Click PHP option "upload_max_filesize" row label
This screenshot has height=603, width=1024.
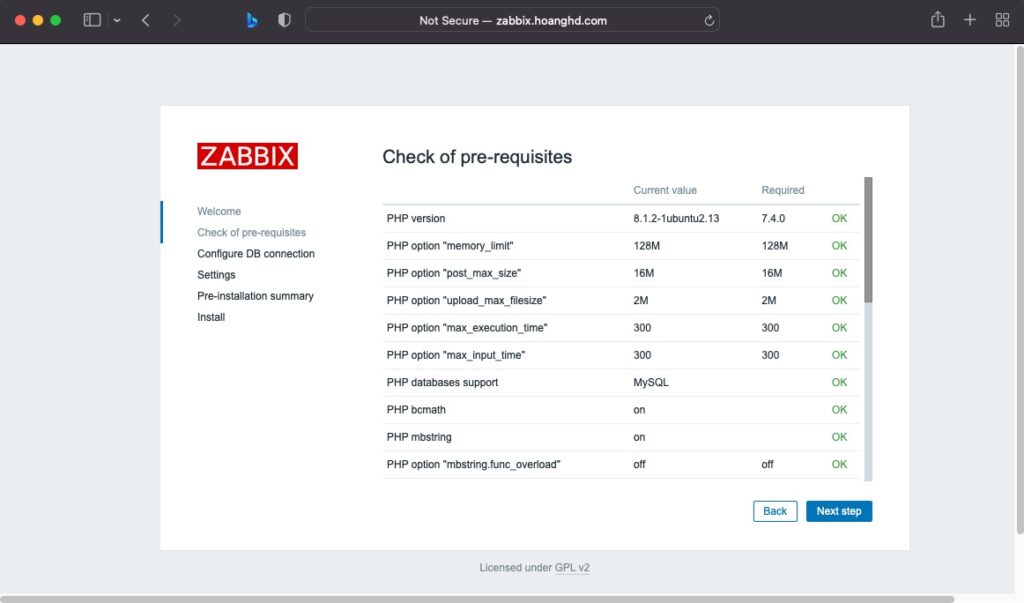tap(466, 301)
